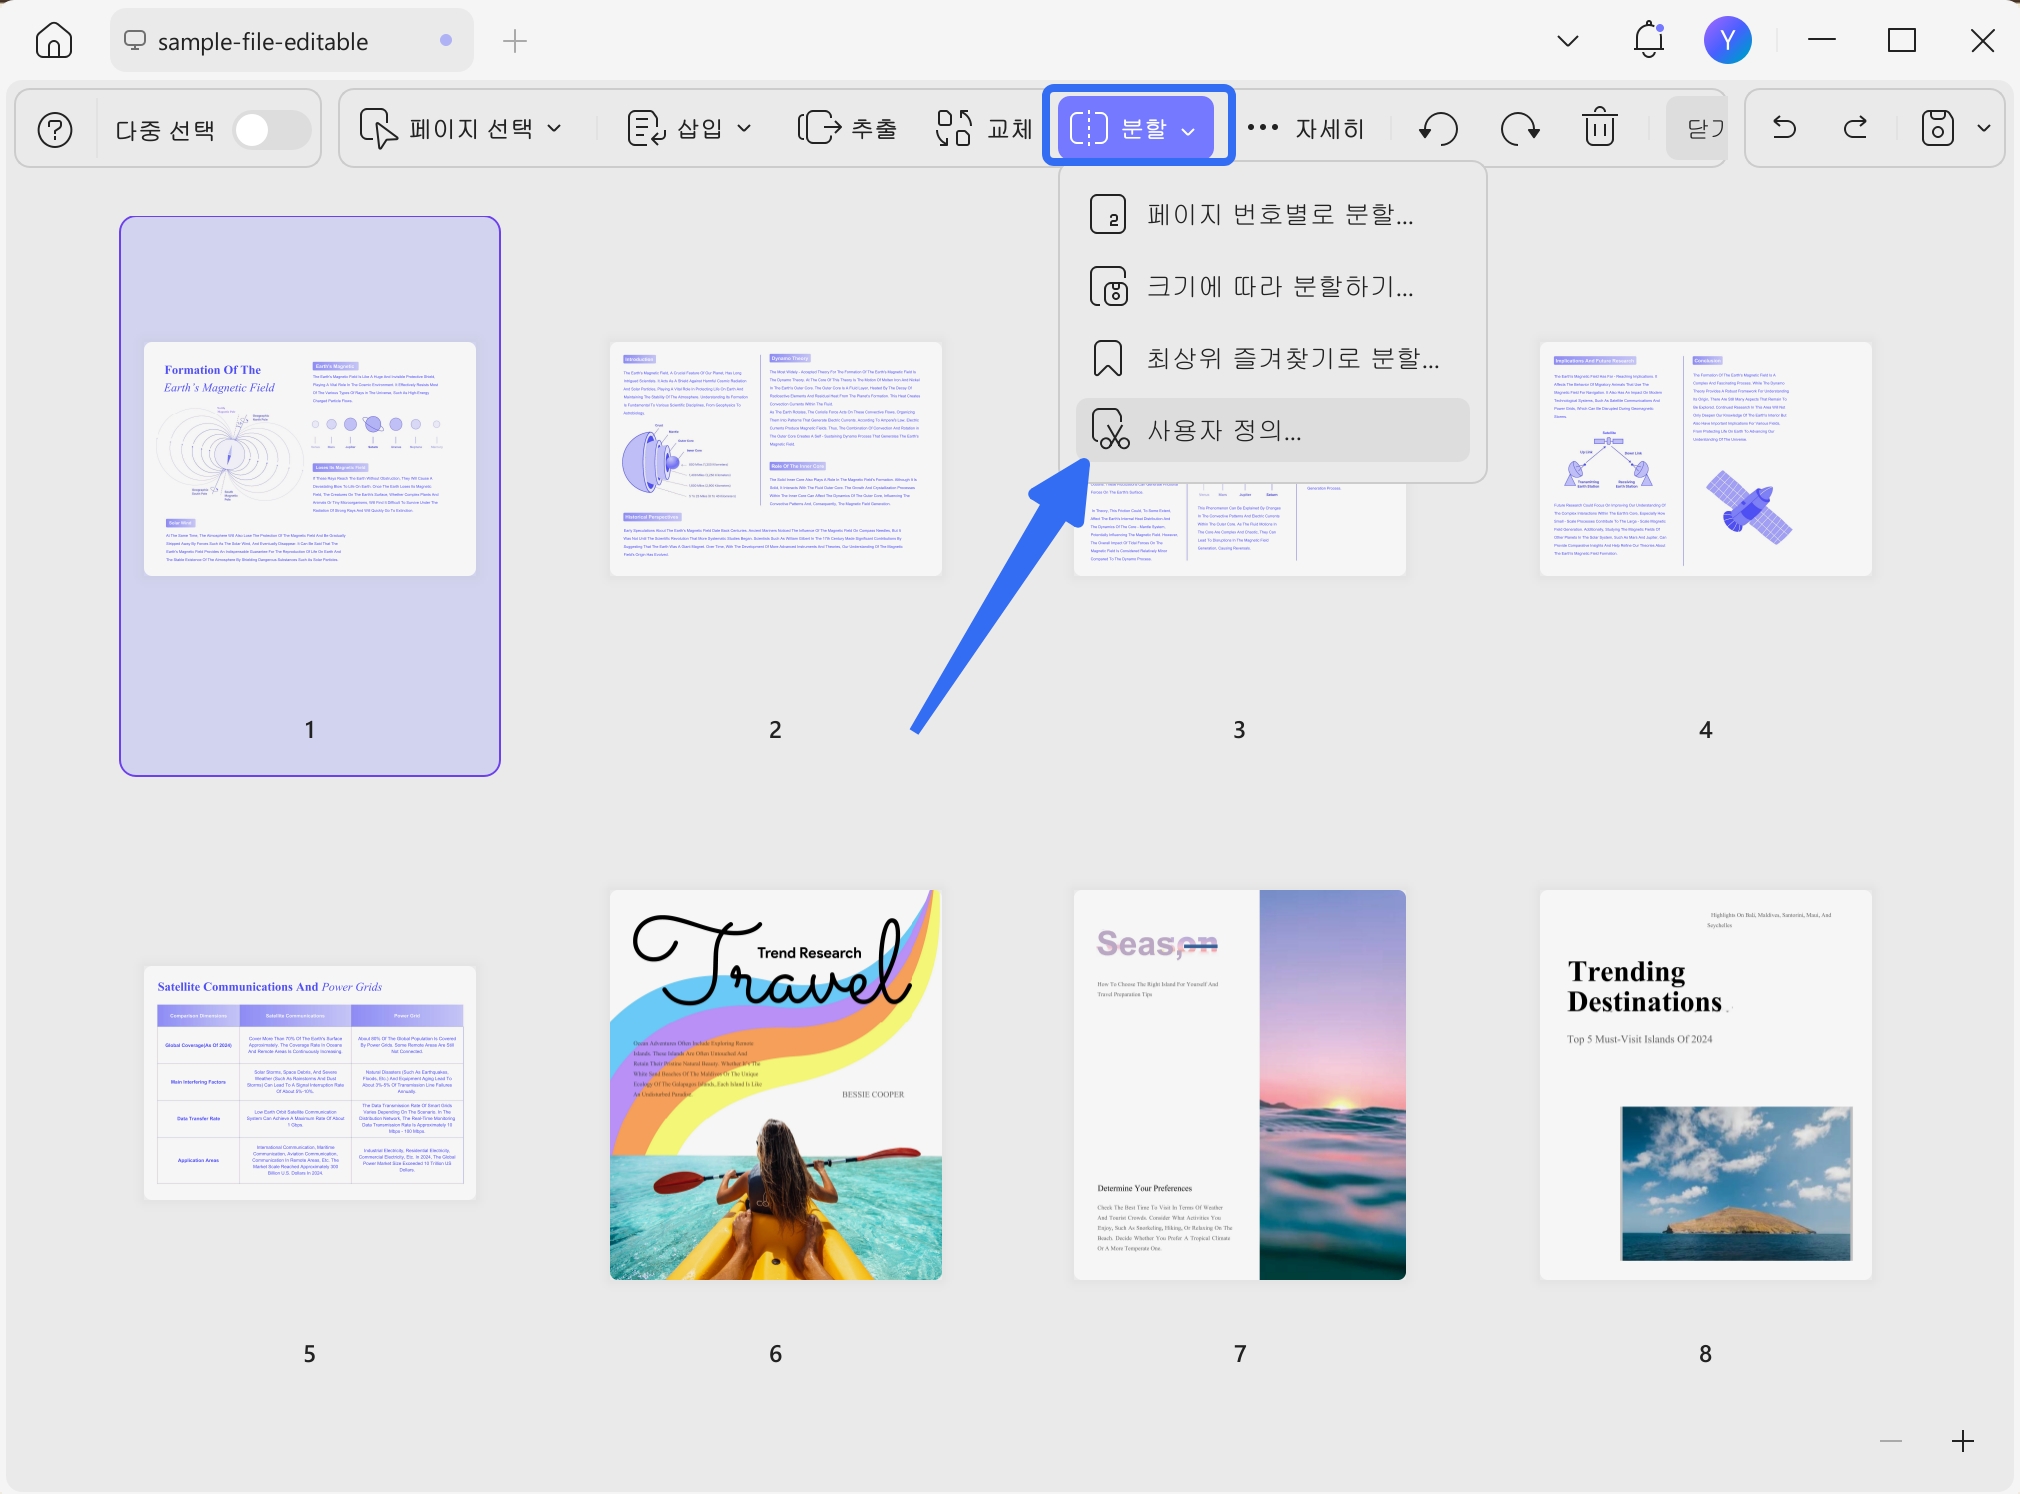This screenshot has height=1494, width=2020.
Task: Choose 사용자 정의 menu option
Action: point(1273,431)
